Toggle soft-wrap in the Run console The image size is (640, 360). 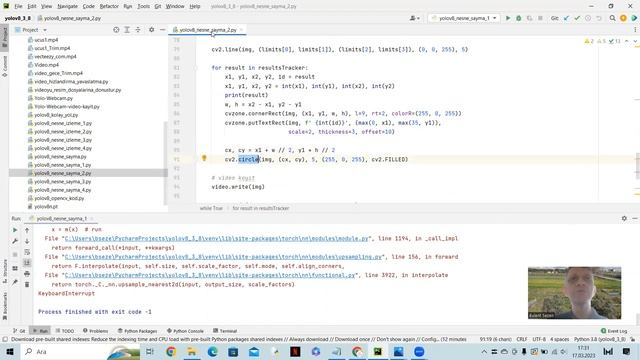27,252
